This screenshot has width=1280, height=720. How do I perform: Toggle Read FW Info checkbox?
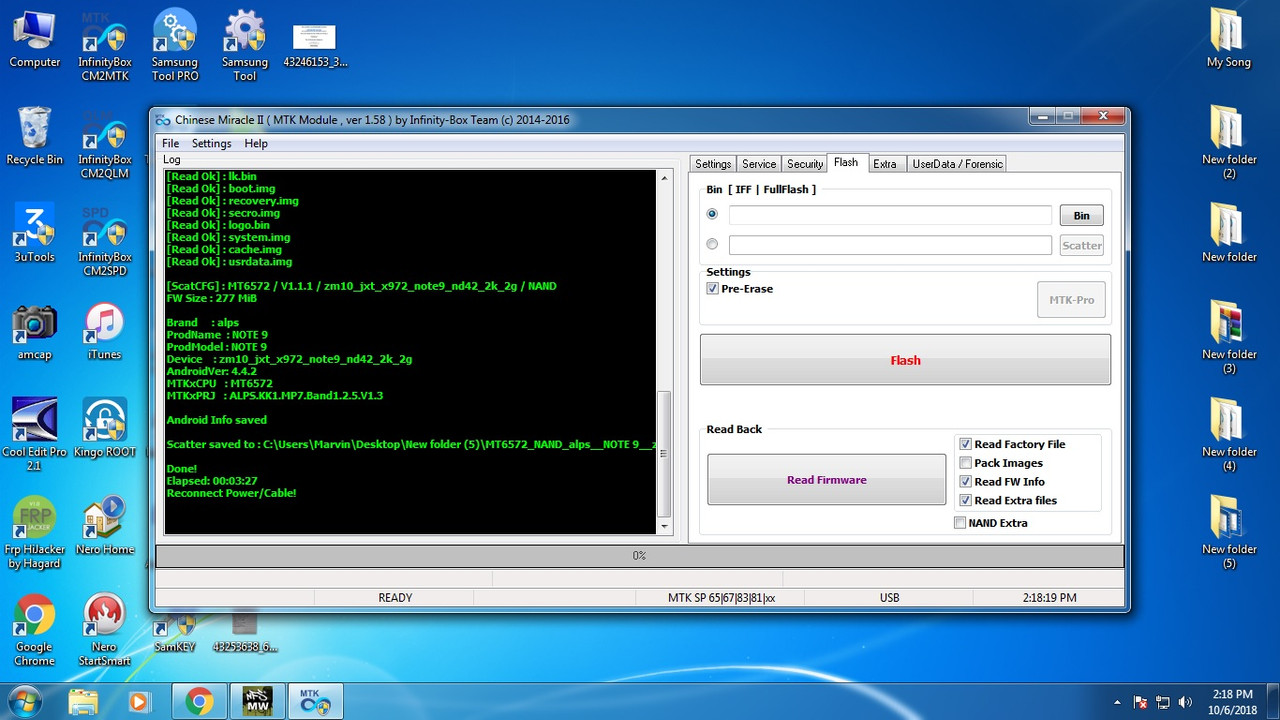[x=965, y=482]
